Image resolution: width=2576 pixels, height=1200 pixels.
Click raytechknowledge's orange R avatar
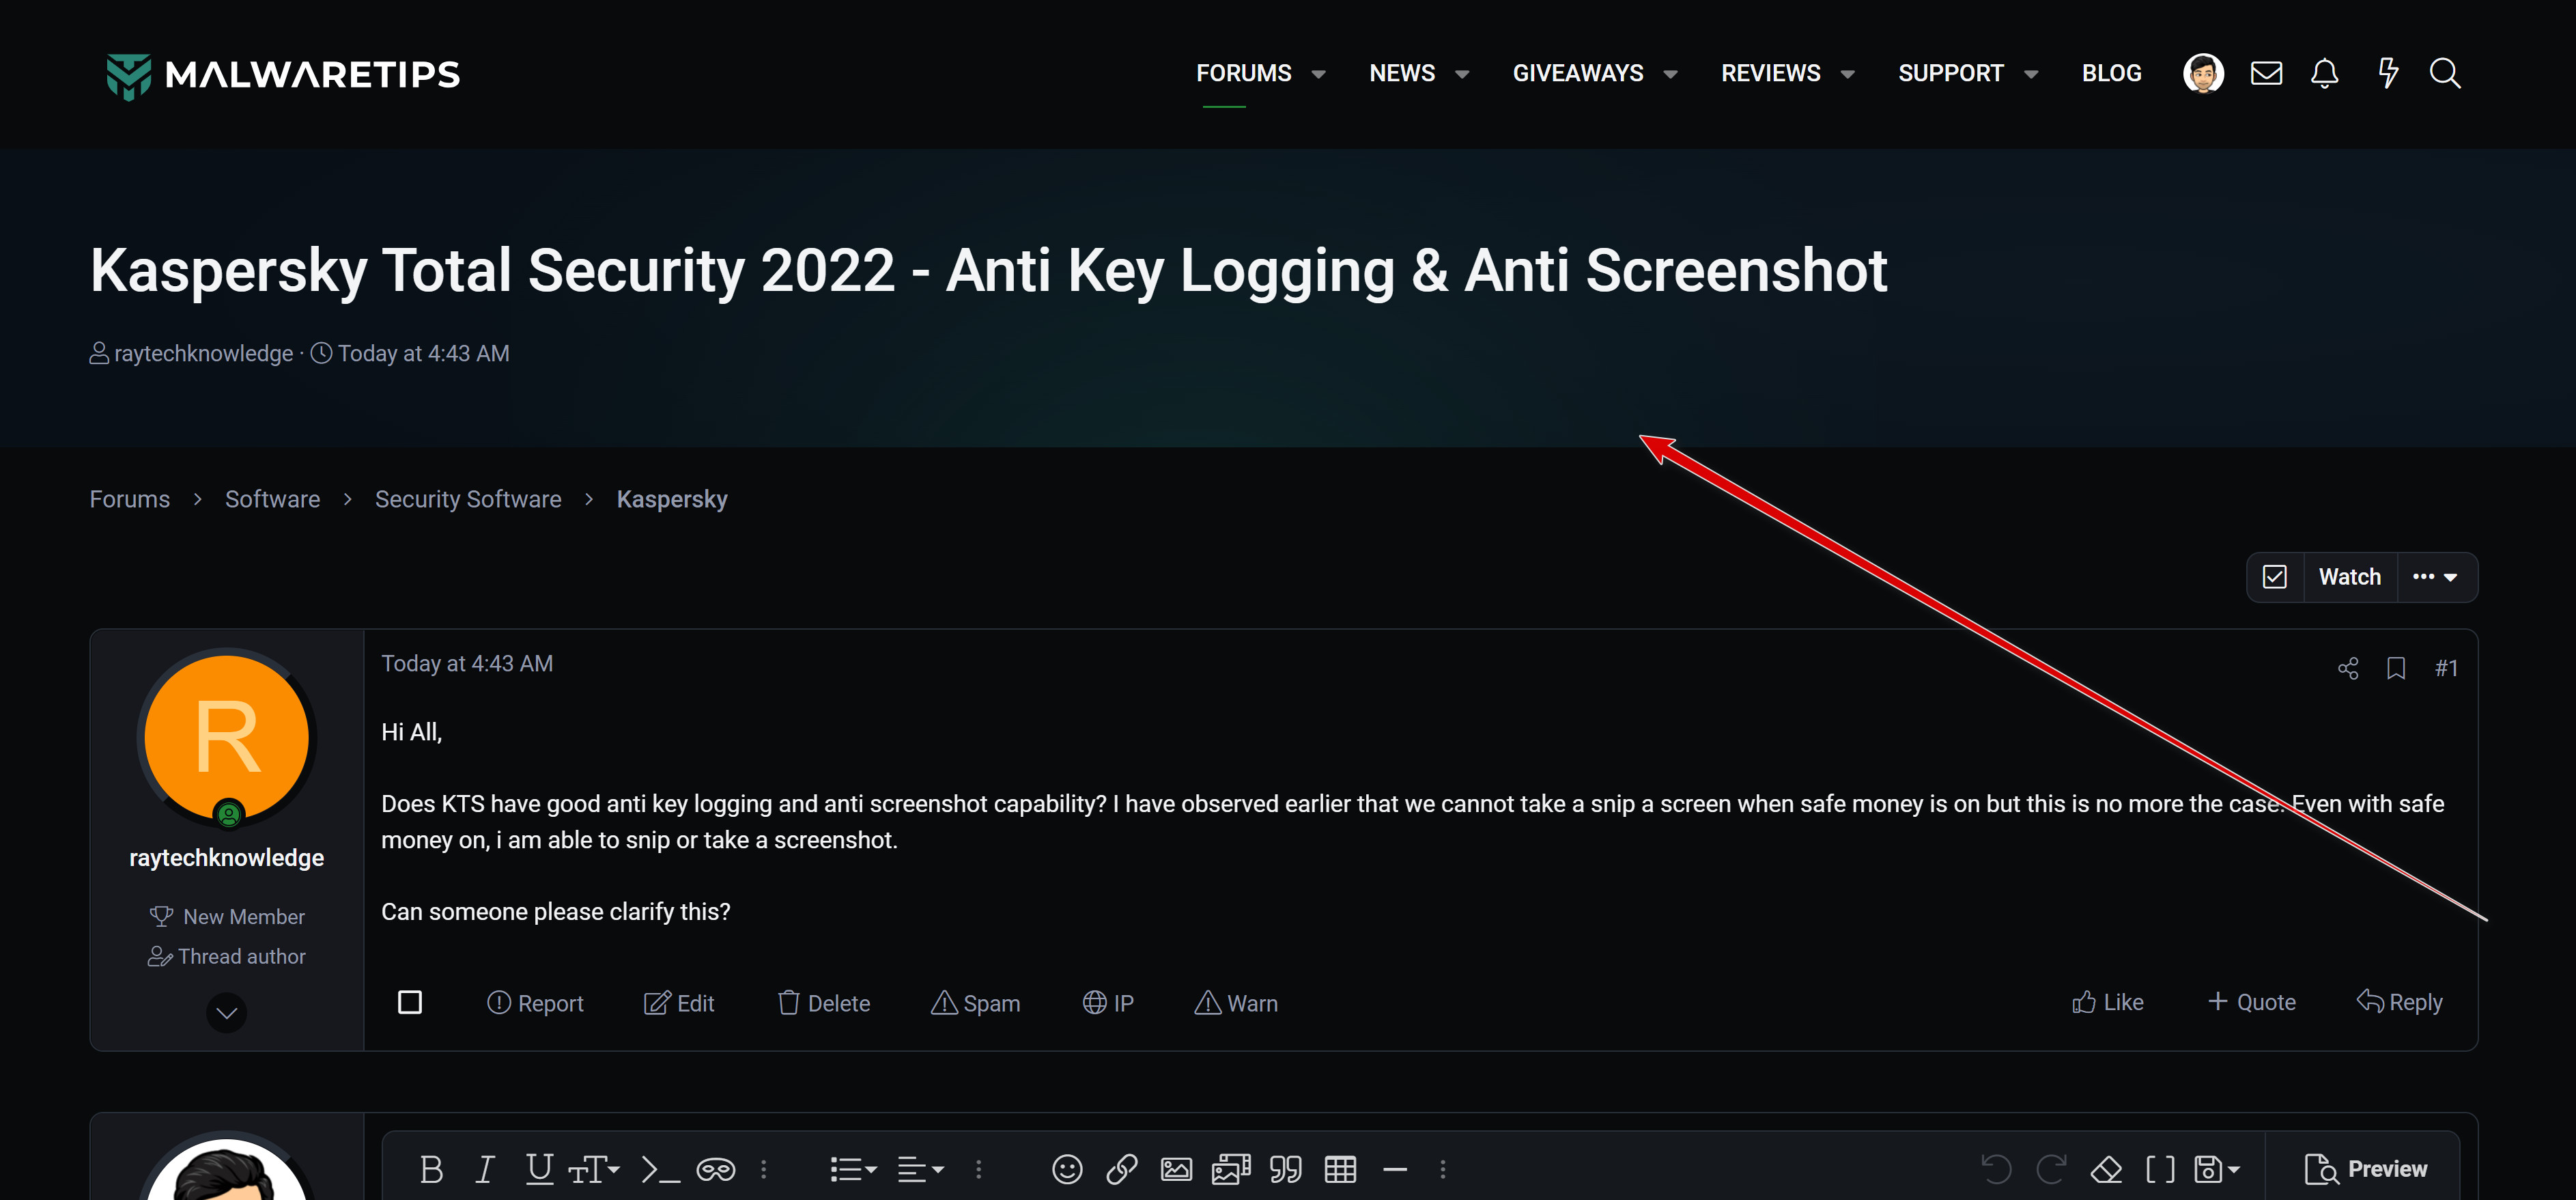tap(227, 738)
